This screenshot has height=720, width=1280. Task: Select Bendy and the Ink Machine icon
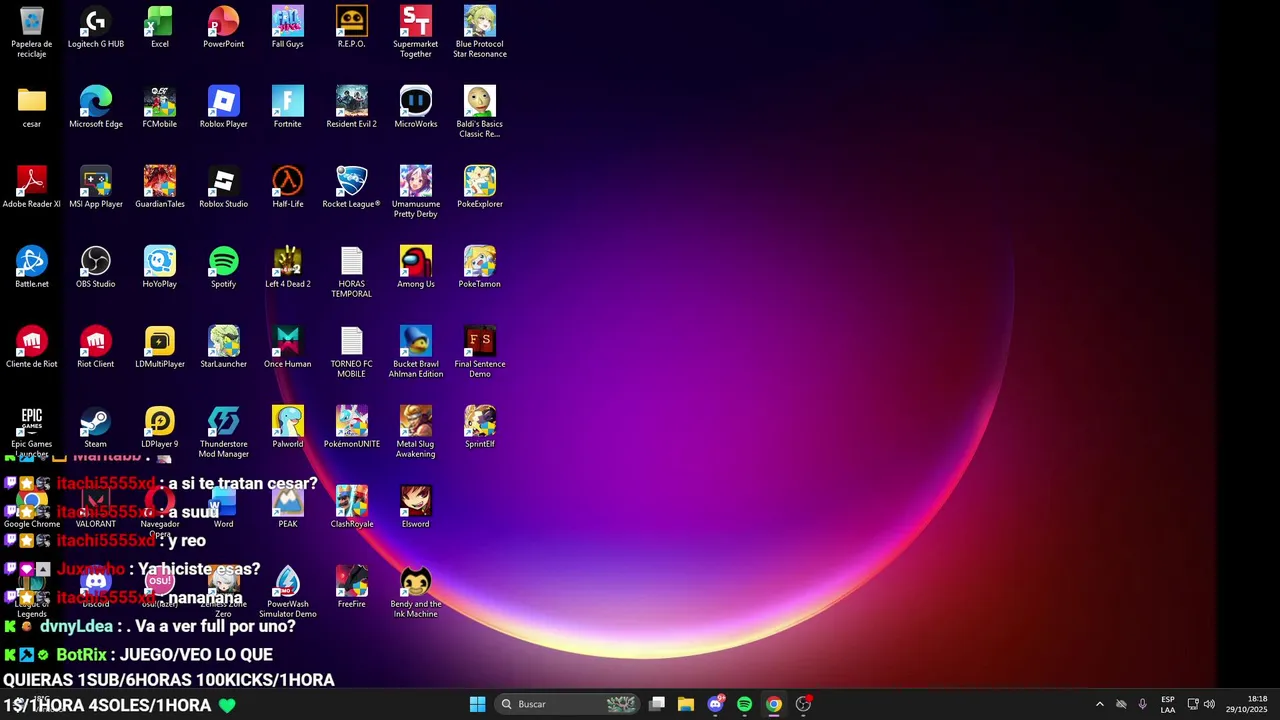[416, 592]
